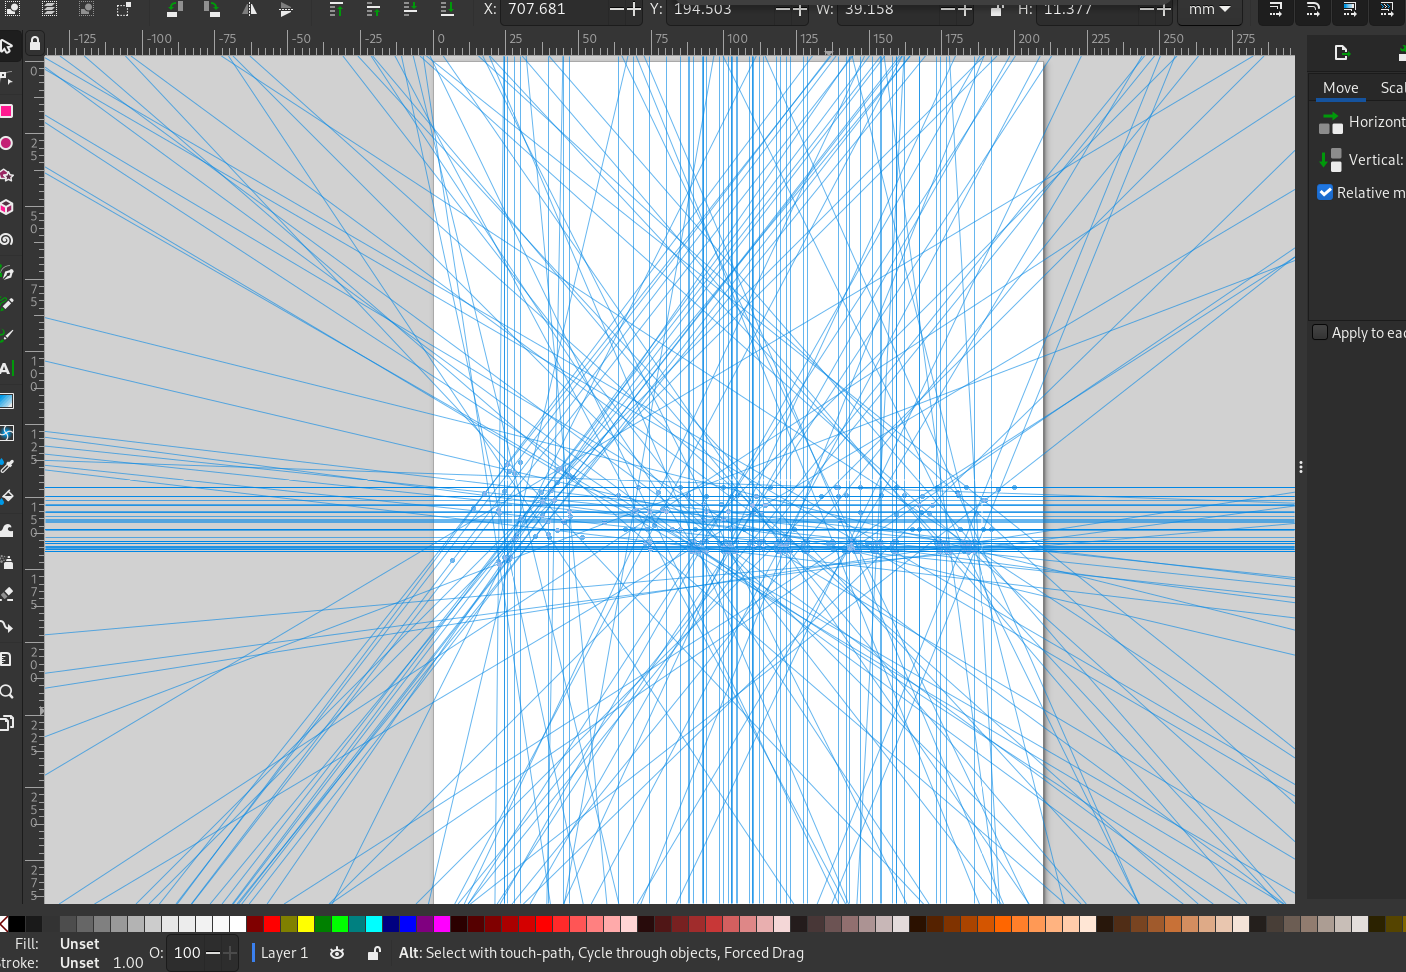Raise selection one step
This screenshot has height=972, width=1406.
point(373,9)
